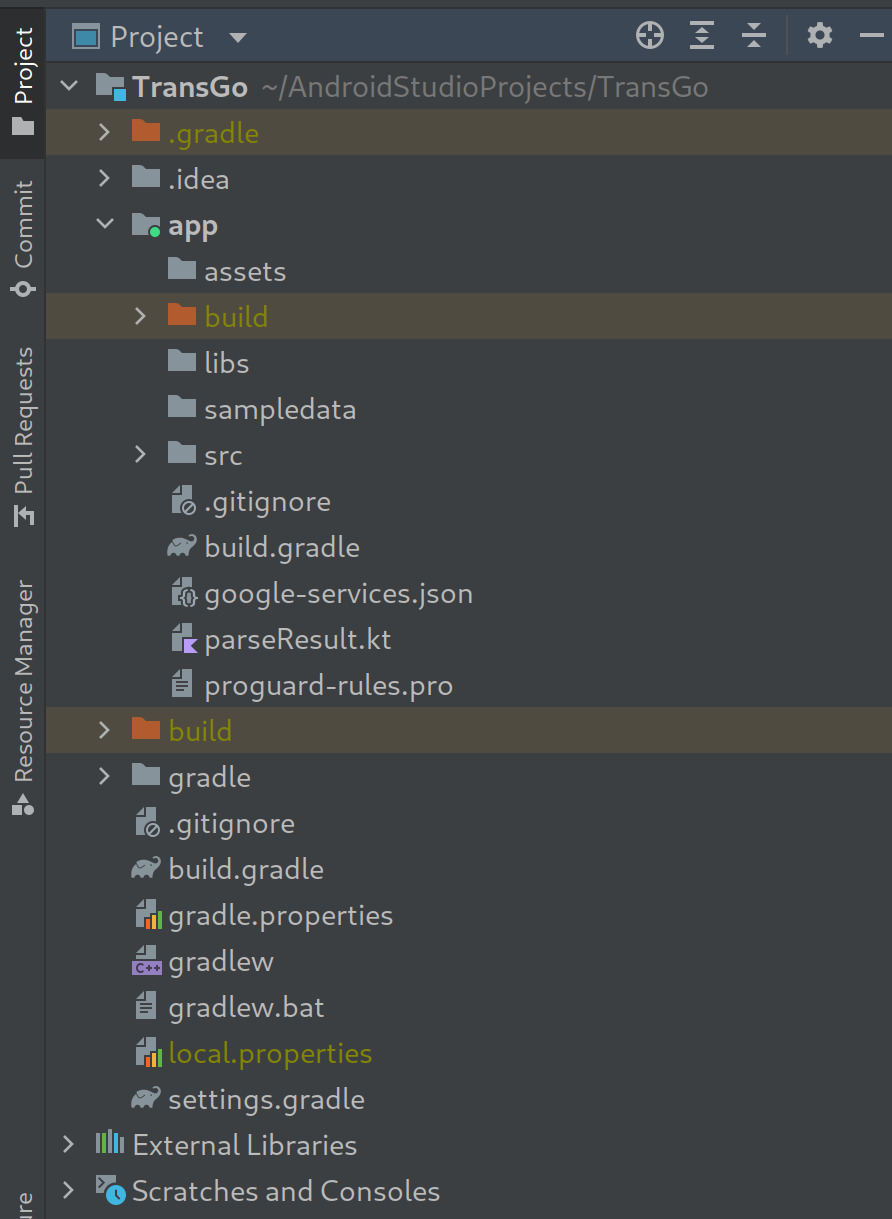Click the app .gitignore file icon

pos(183,501)
